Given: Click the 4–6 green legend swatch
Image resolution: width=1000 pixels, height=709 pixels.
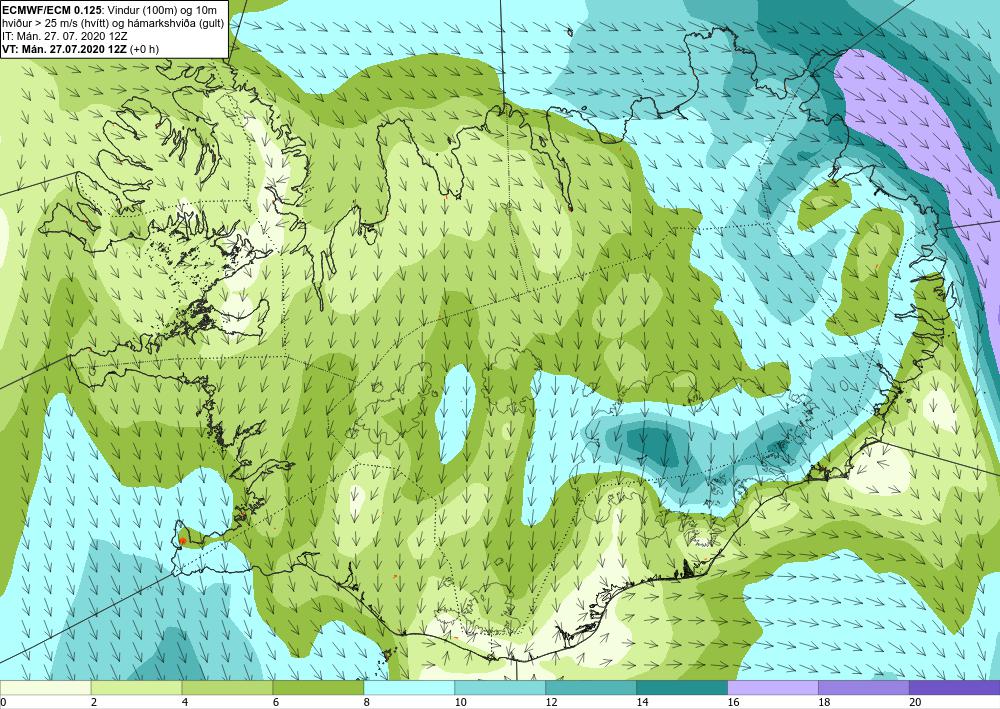Looking at the screenshot, I should coord(227,688).
